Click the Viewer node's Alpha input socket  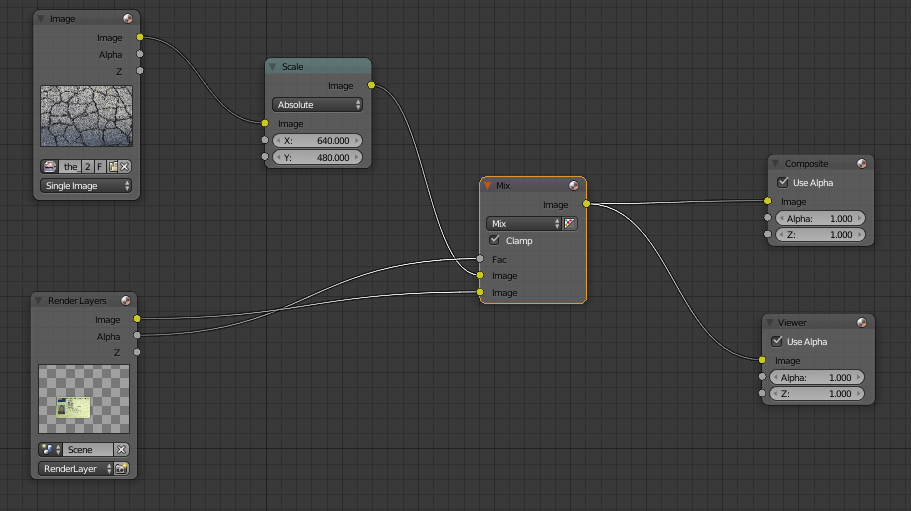click(762, 377)
